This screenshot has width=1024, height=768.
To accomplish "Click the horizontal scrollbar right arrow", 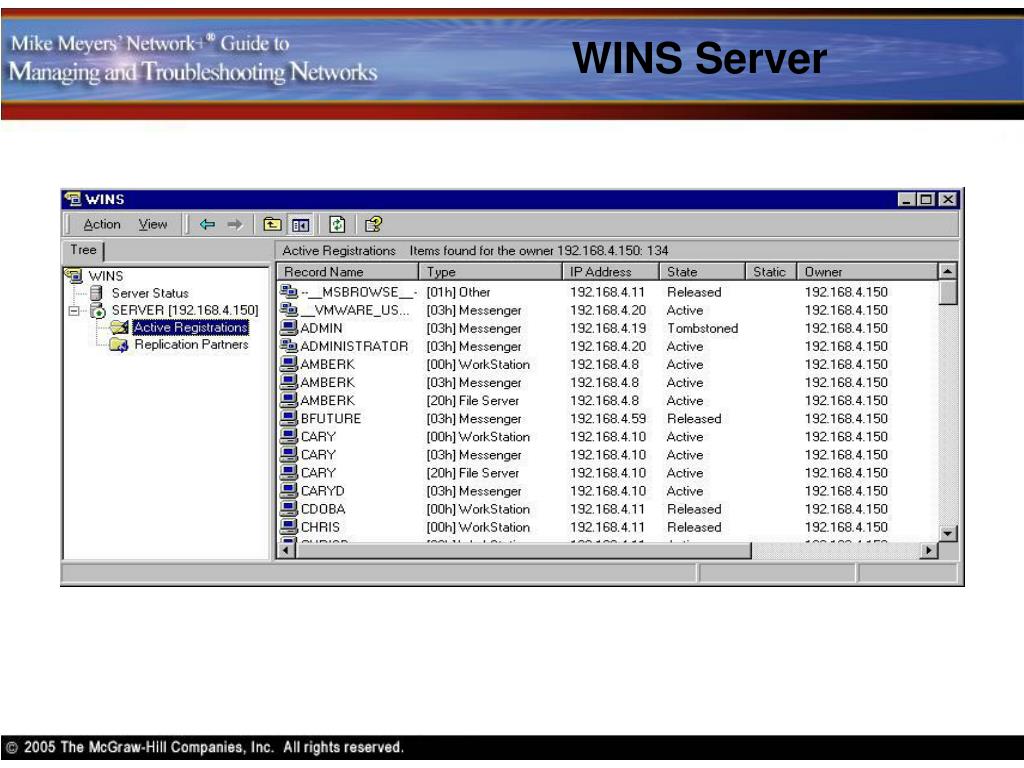I will 929,551.
